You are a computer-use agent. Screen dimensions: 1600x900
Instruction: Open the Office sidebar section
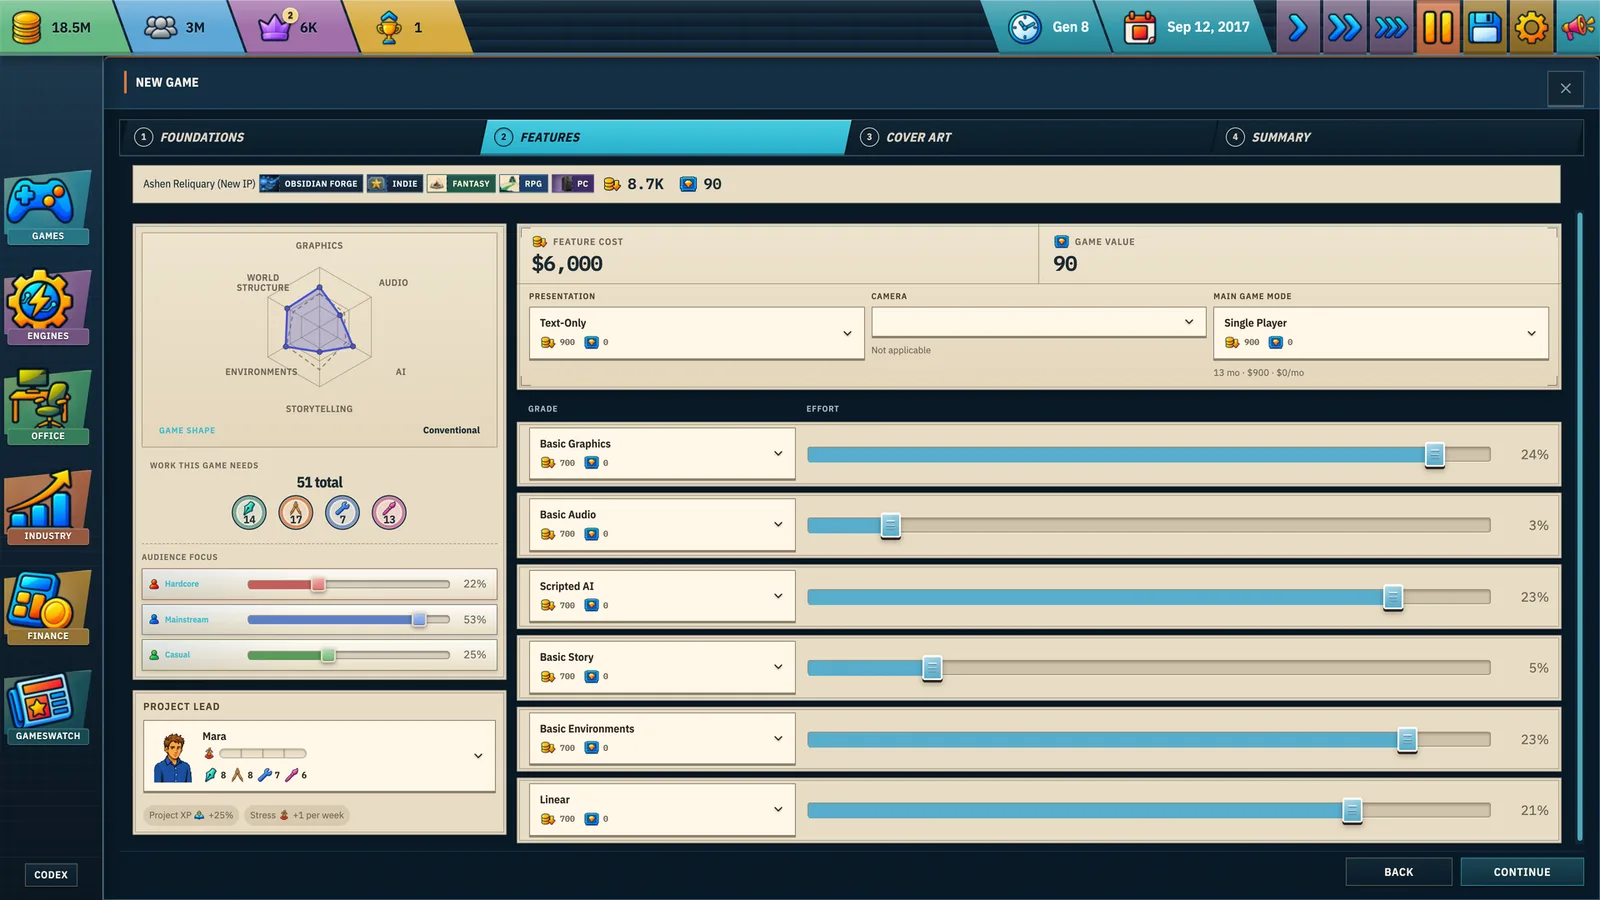coord(47,408)
